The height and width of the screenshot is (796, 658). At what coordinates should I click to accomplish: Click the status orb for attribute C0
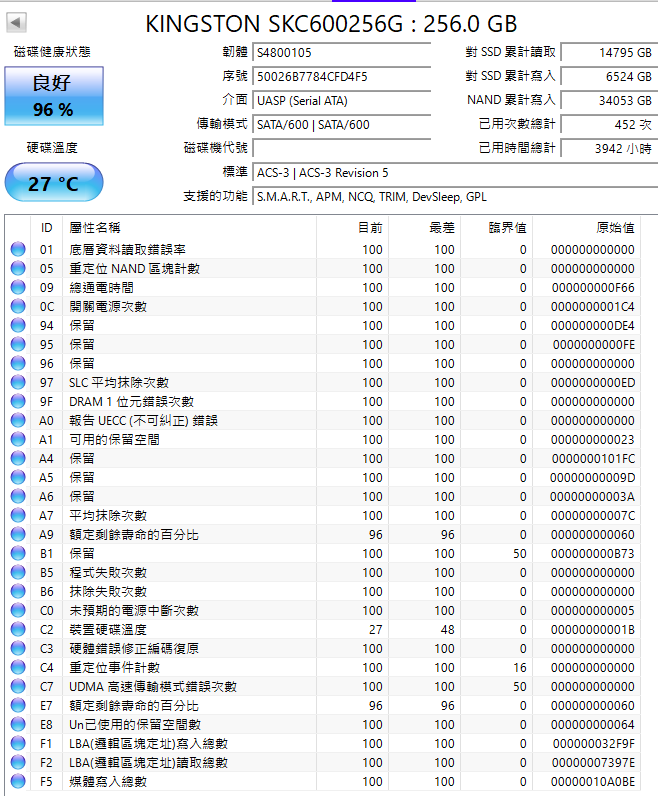pos(18,610)
